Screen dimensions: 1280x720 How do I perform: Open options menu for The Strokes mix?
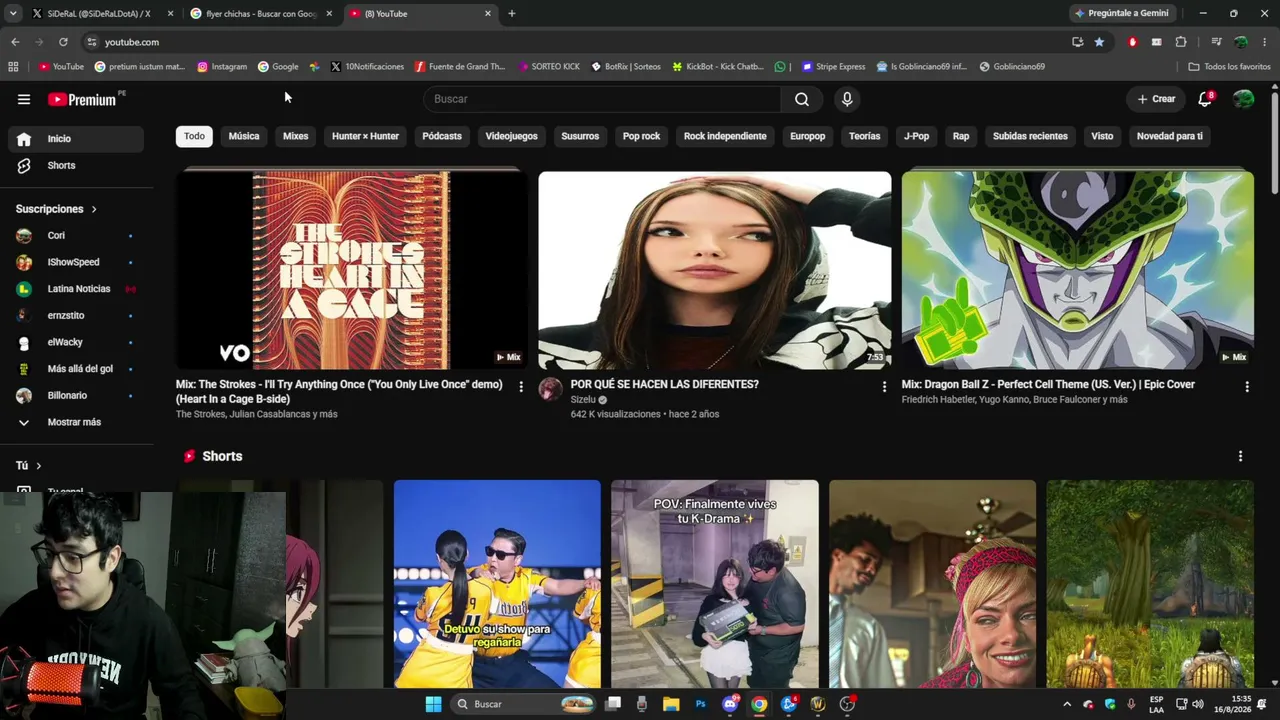point(521,386)
